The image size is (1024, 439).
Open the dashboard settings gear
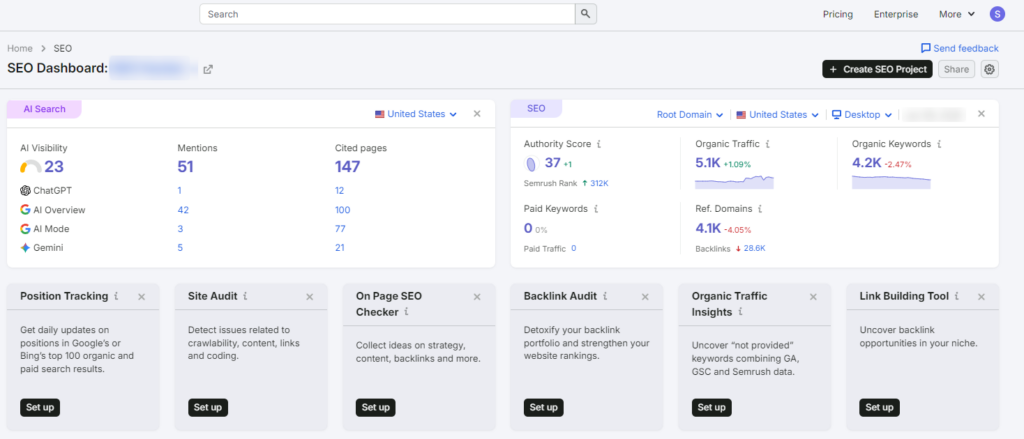coord(989,69)
